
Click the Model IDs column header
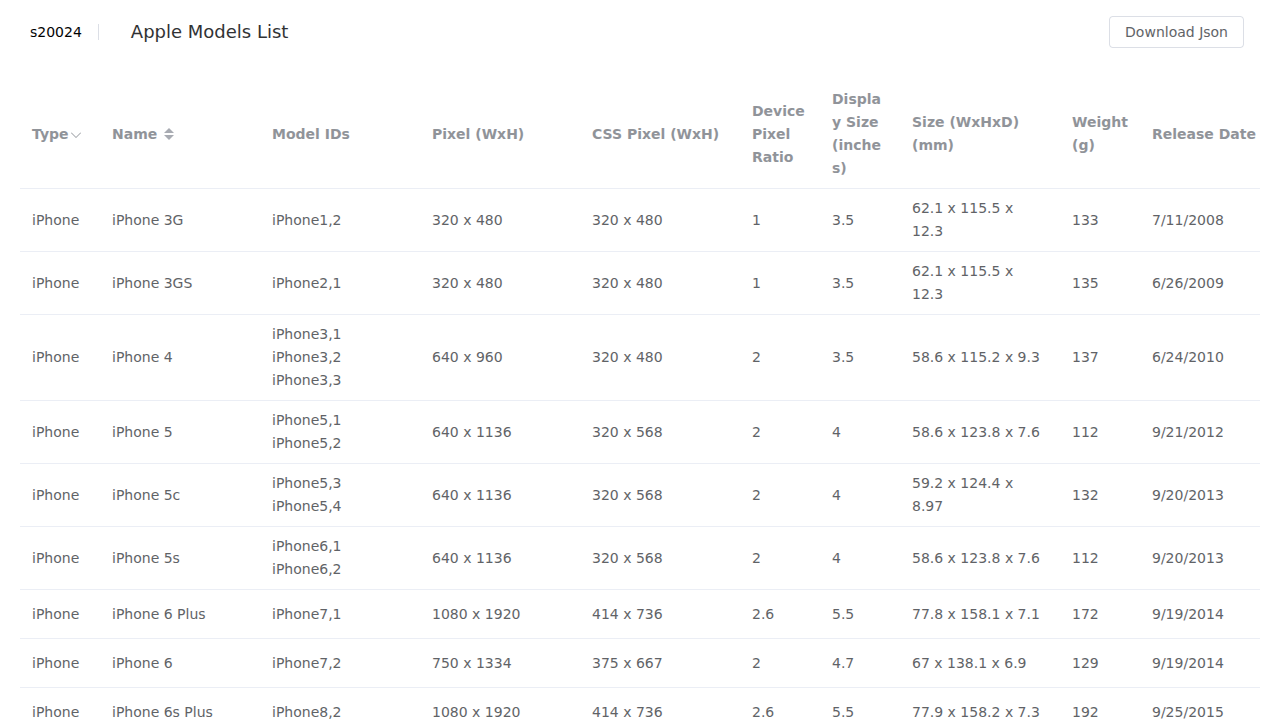point(311,134)
